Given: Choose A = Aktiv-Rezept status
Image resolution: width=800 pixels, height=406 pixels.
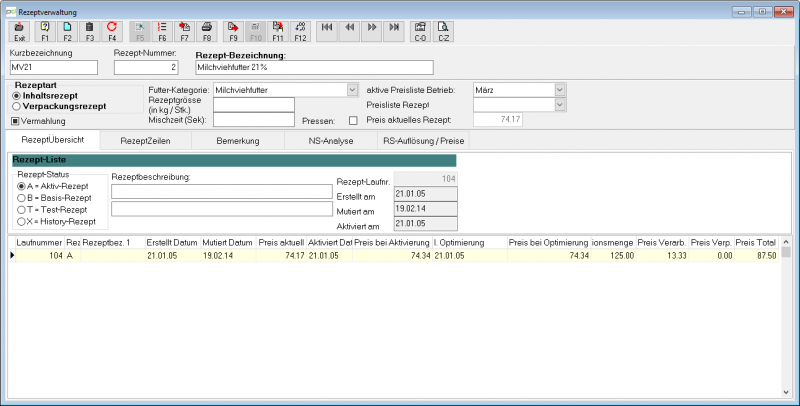Looking at the screenshot, I should 21,187.
